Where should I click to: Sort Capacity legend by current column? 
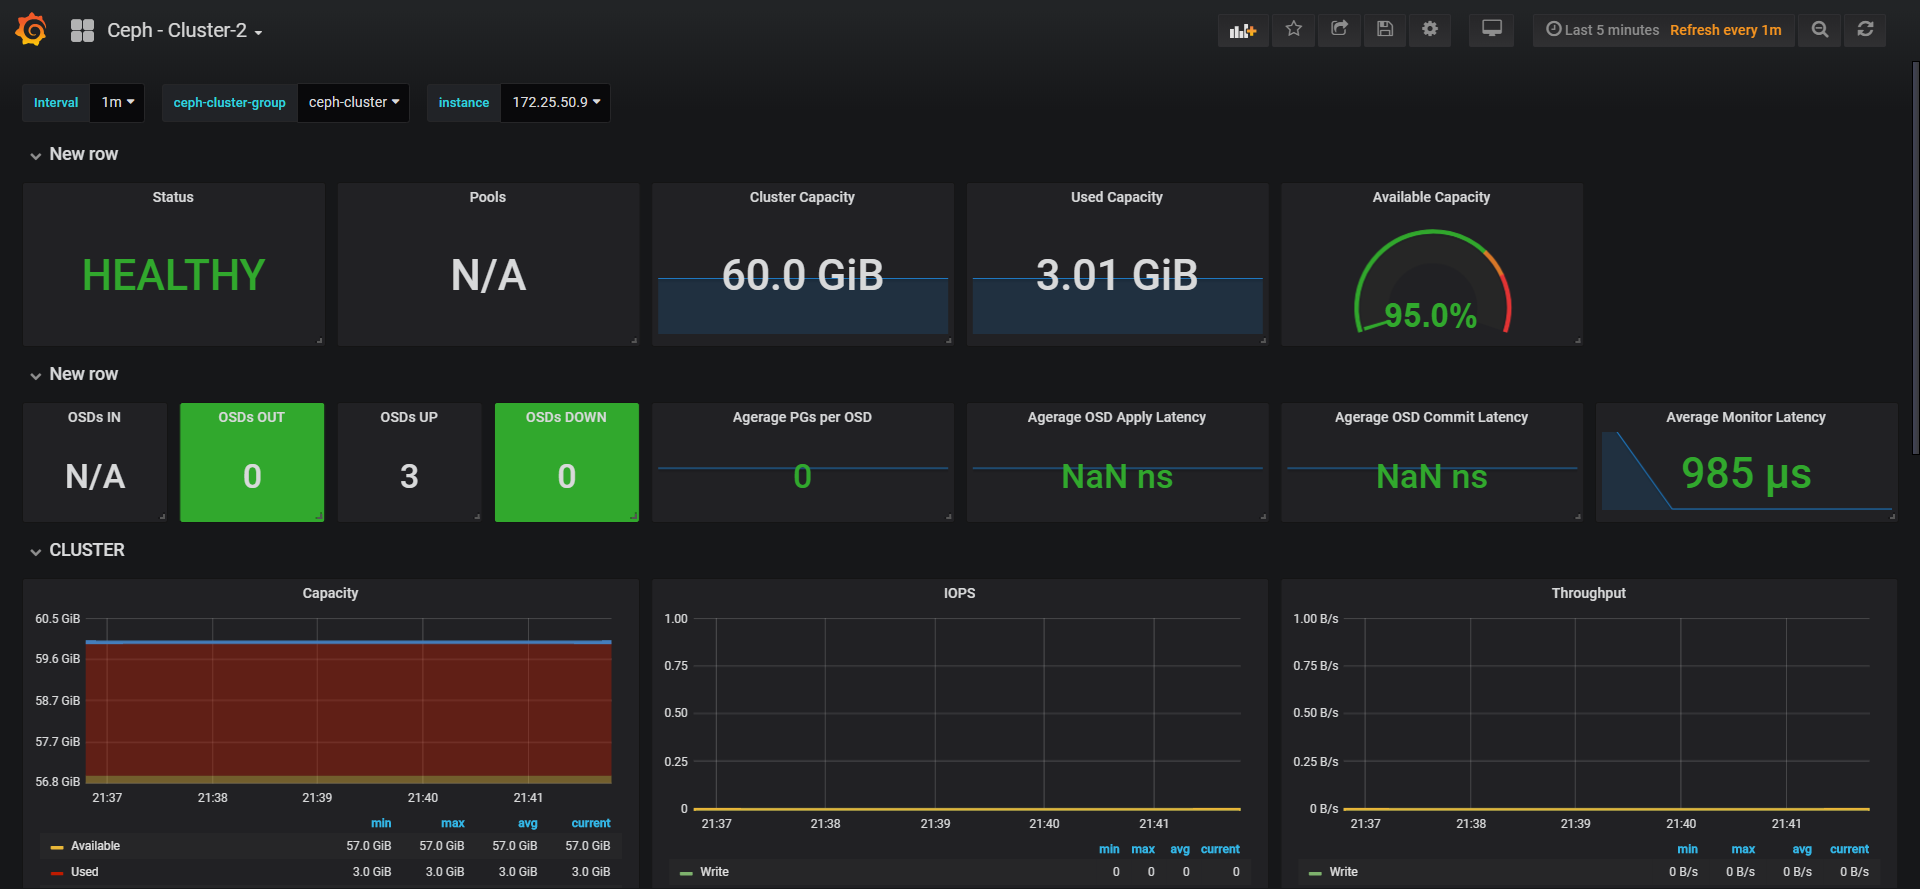click(x=591, y=823)
